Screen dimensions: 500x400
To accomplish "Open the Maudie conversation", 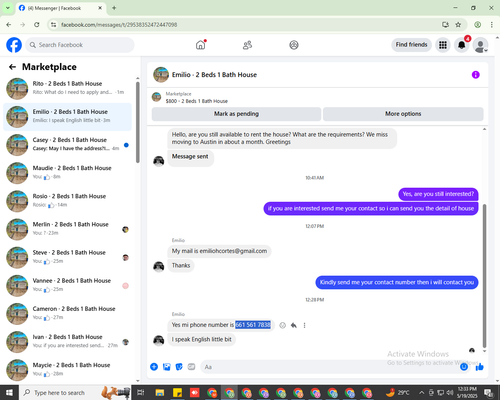I will pyautogui.click(x=68, y=173).
